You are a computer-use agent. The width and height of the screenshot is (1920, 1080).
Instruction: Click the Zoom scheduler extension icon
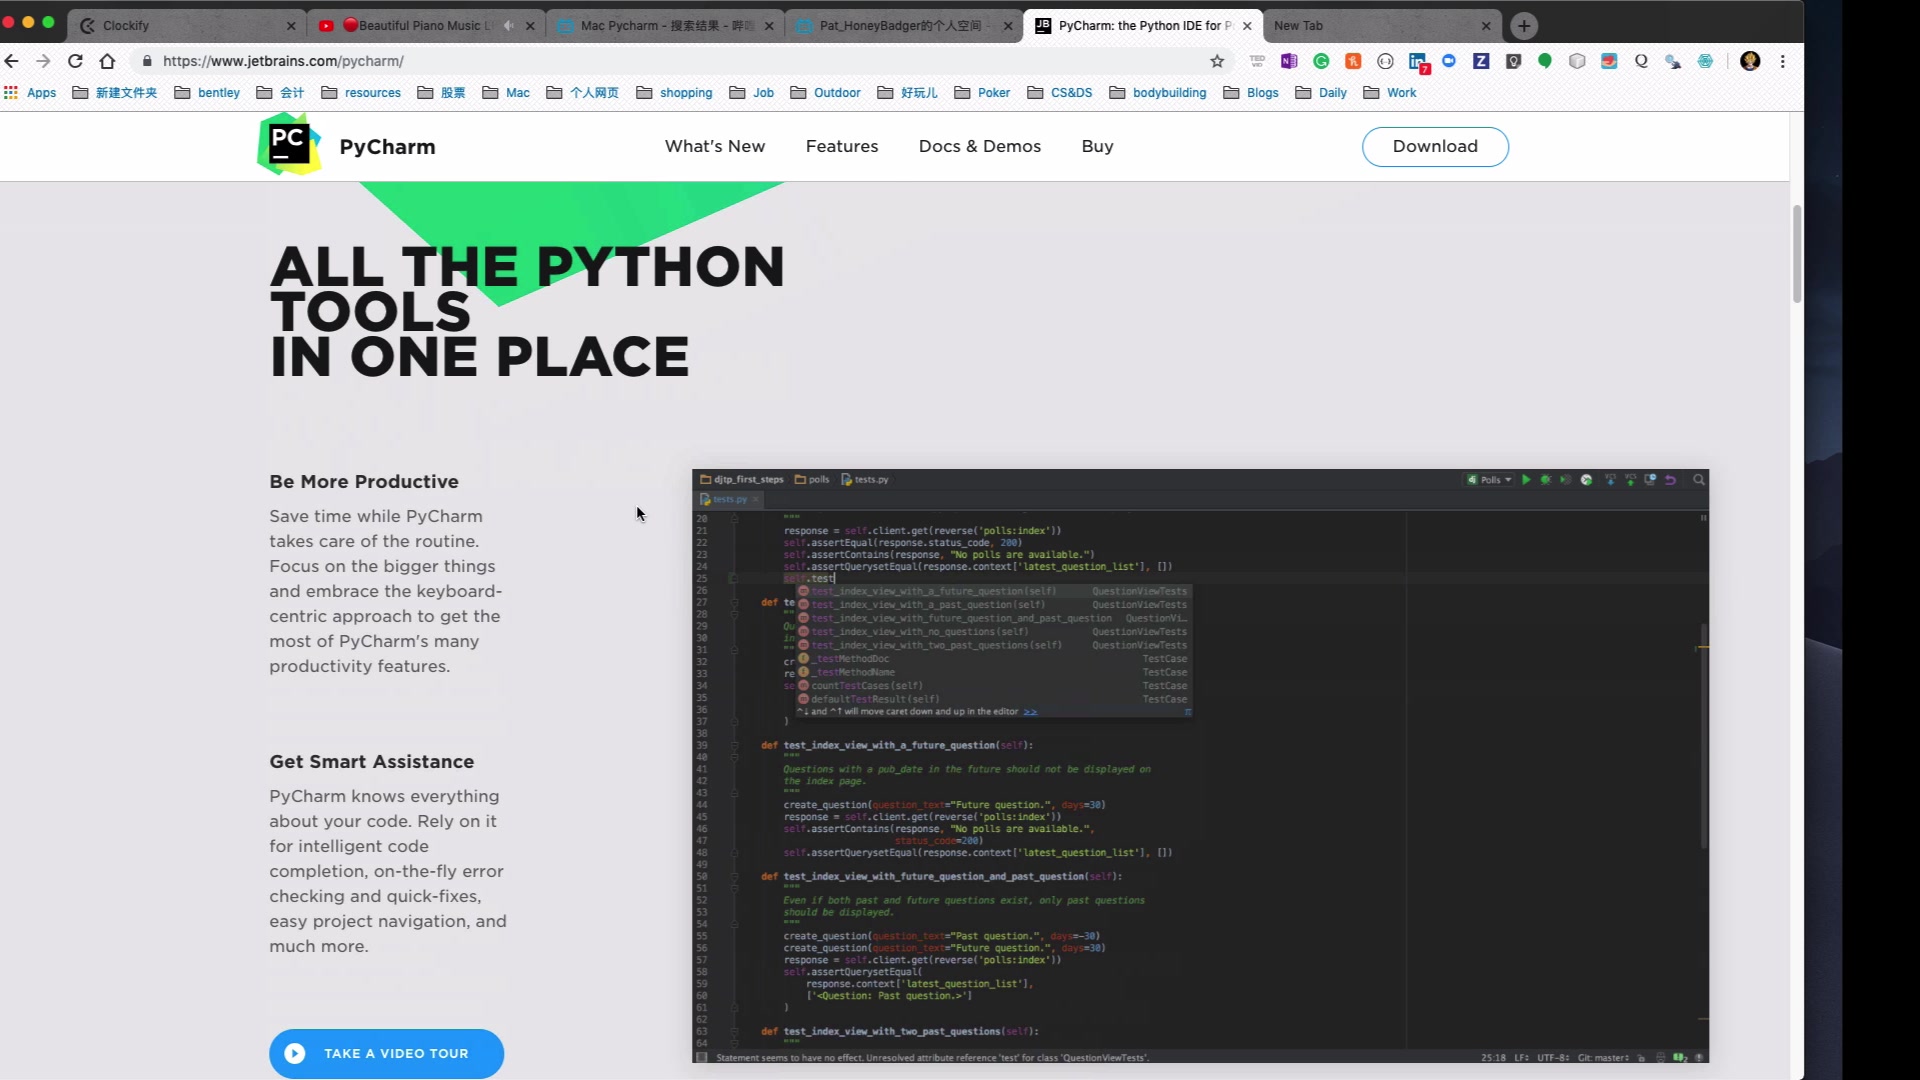click(1449, 61)
